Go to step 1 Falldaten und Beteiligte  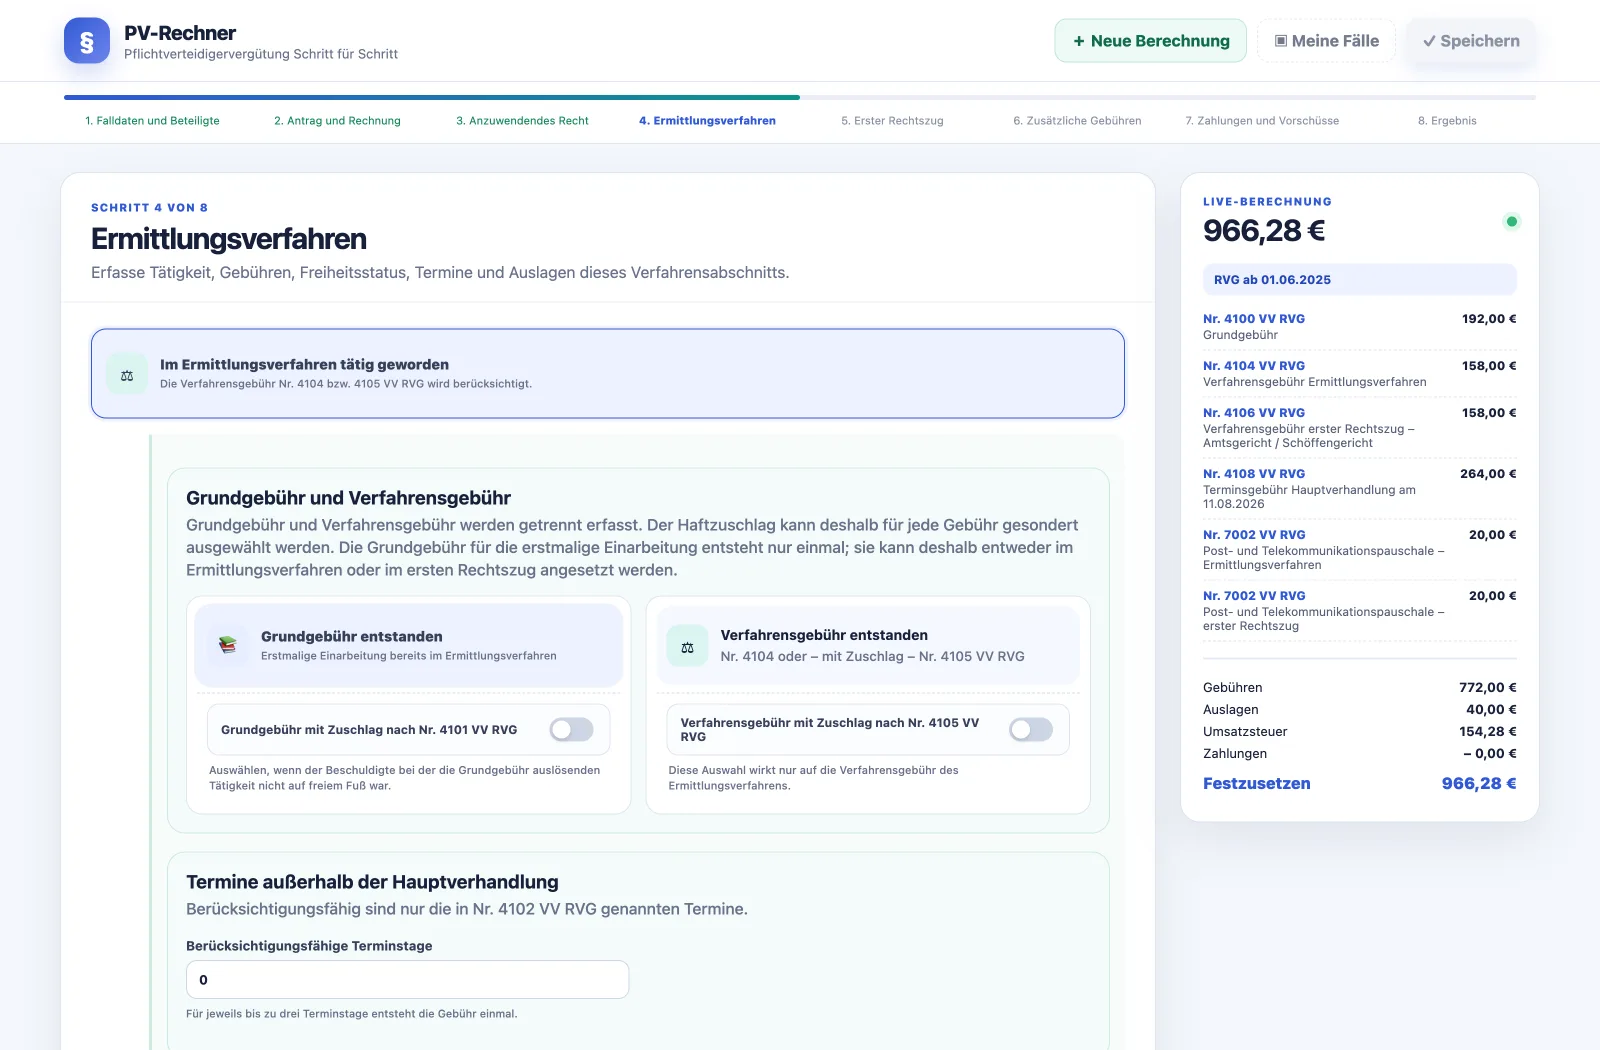(152, 121)
